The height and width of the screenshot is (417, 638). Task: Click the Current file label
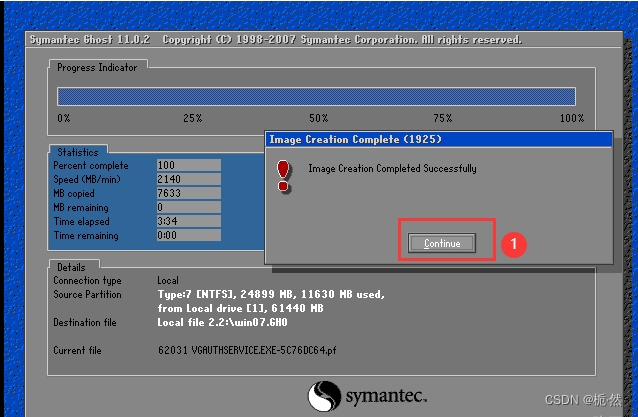(77, 350)
